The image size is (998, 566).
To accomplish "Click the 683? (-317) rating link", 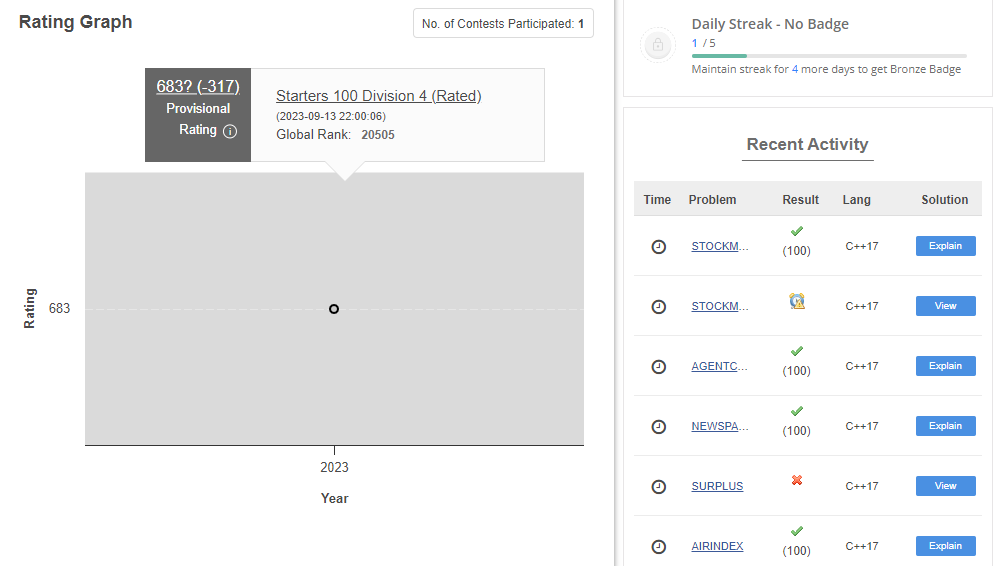I will click(x=198, y=87).
